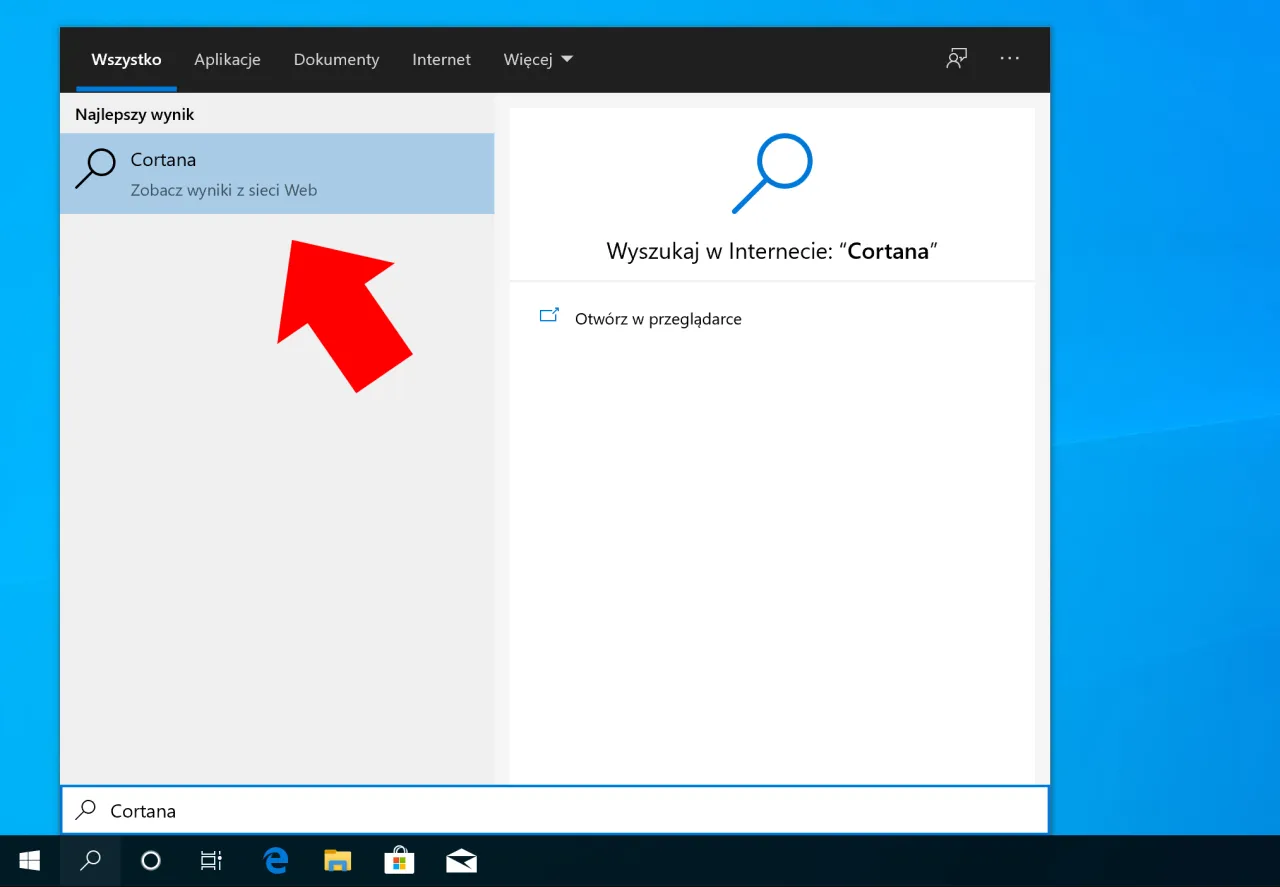The image size is (1280, 887).
Task: Click the feedback icon in search header
Action: click(x=957, y=59)
